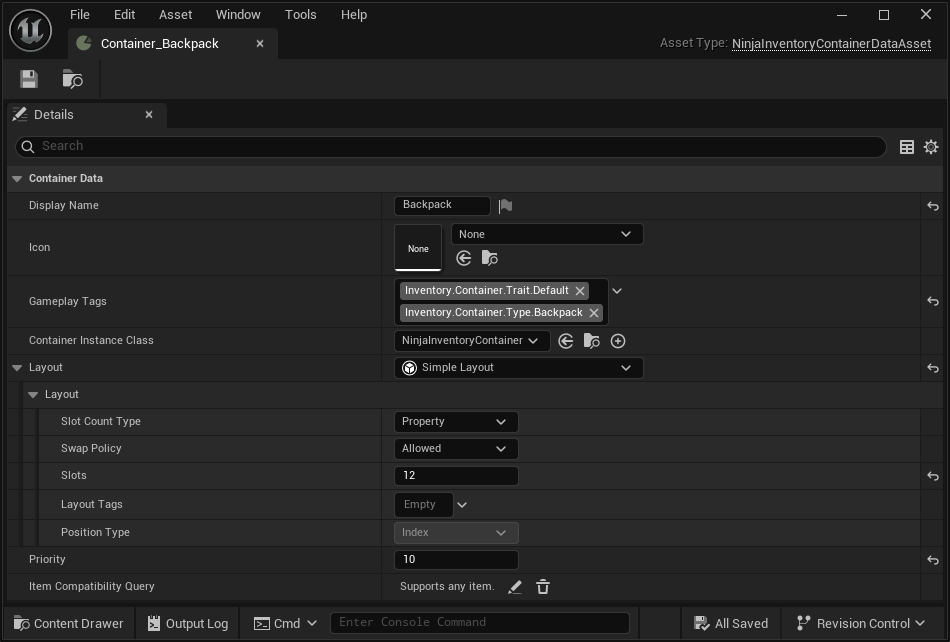Collapse the nested Layout category
The height and width of the screenshot is (642, 950).
(33, 394)
